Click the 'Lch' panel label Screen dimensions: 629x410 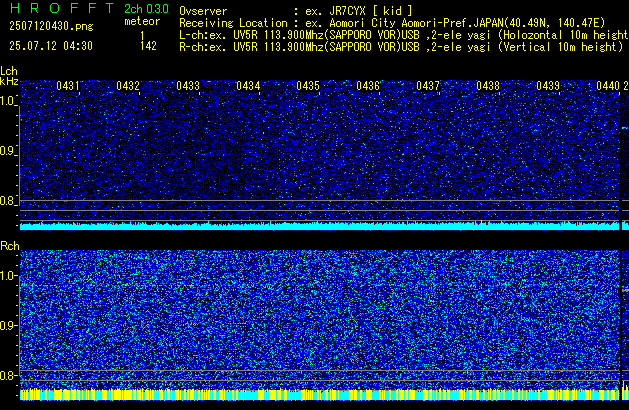point(9,71)
